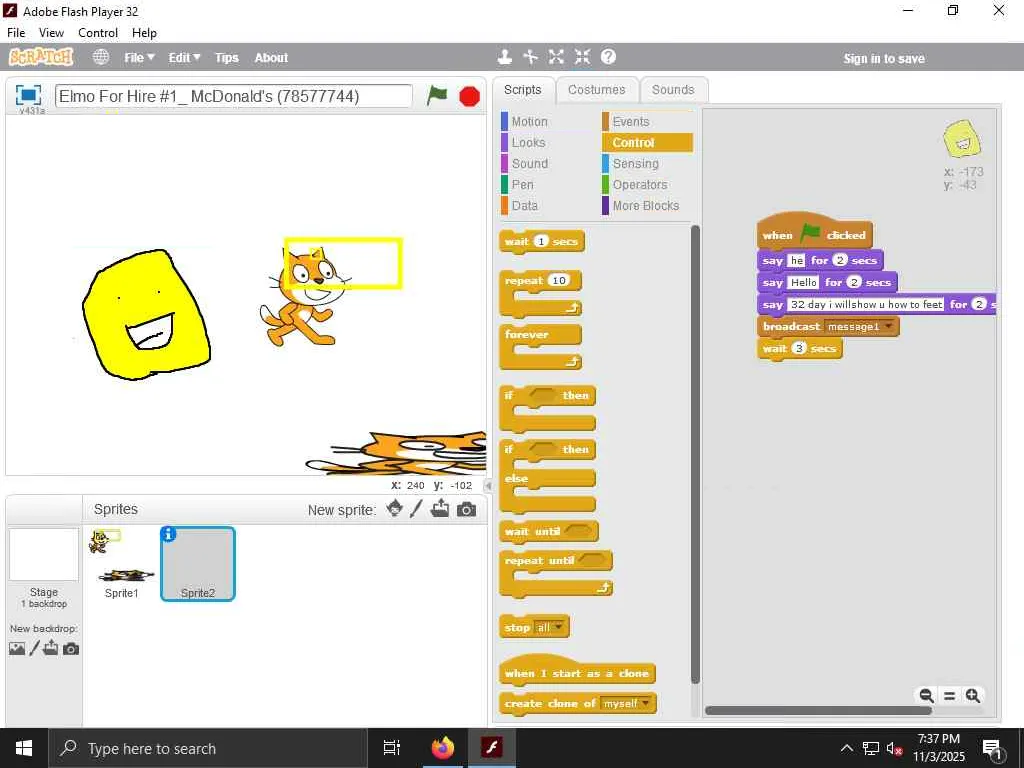1024x768 pixels.
Task: Open stop all block dropdown
Action: [x=558, y=627]
